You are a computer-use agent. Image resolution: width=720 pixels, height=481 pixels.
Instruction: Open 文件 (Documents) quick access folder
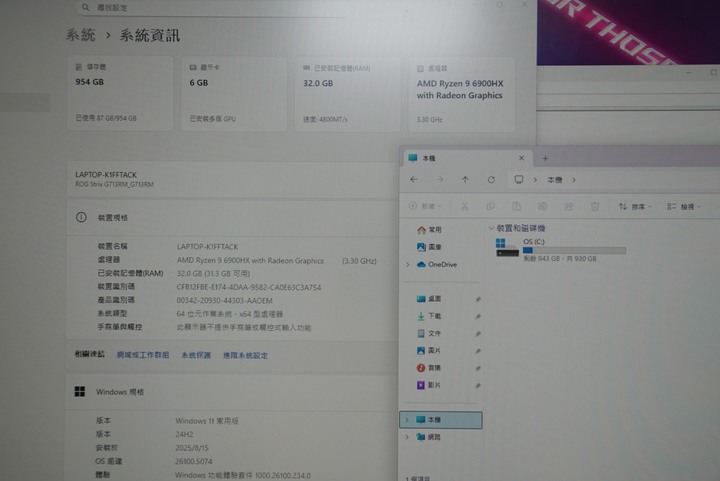429,333
